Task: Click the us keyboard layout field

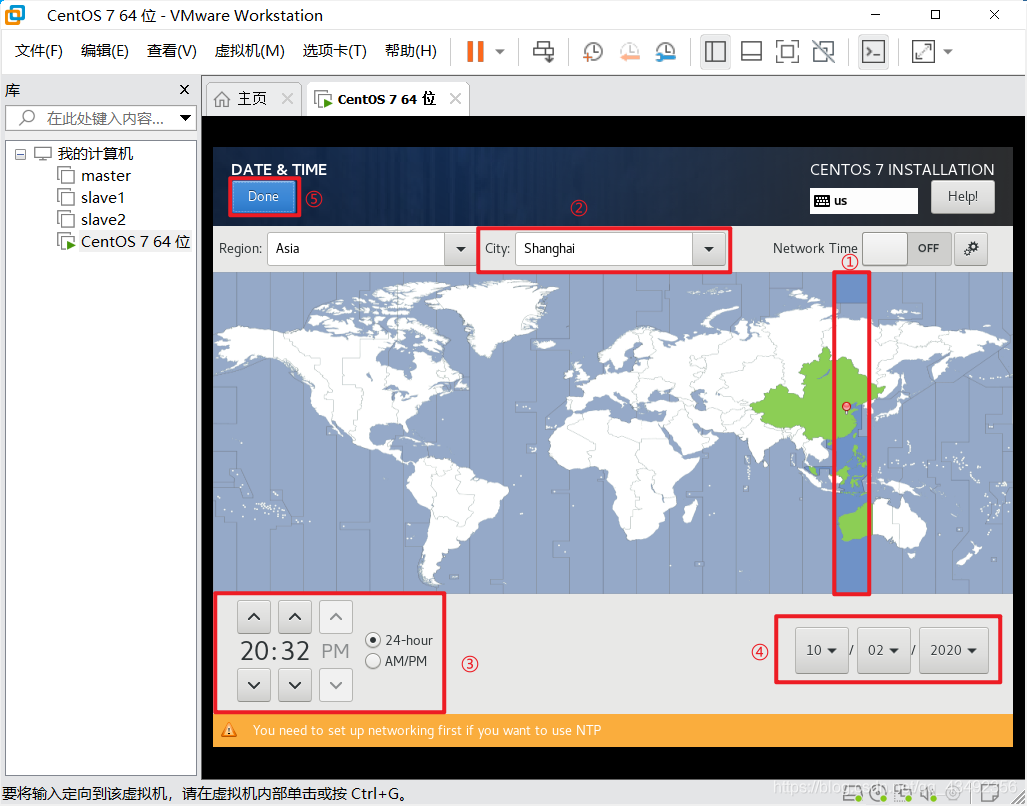Action: (x=863, y=201)
